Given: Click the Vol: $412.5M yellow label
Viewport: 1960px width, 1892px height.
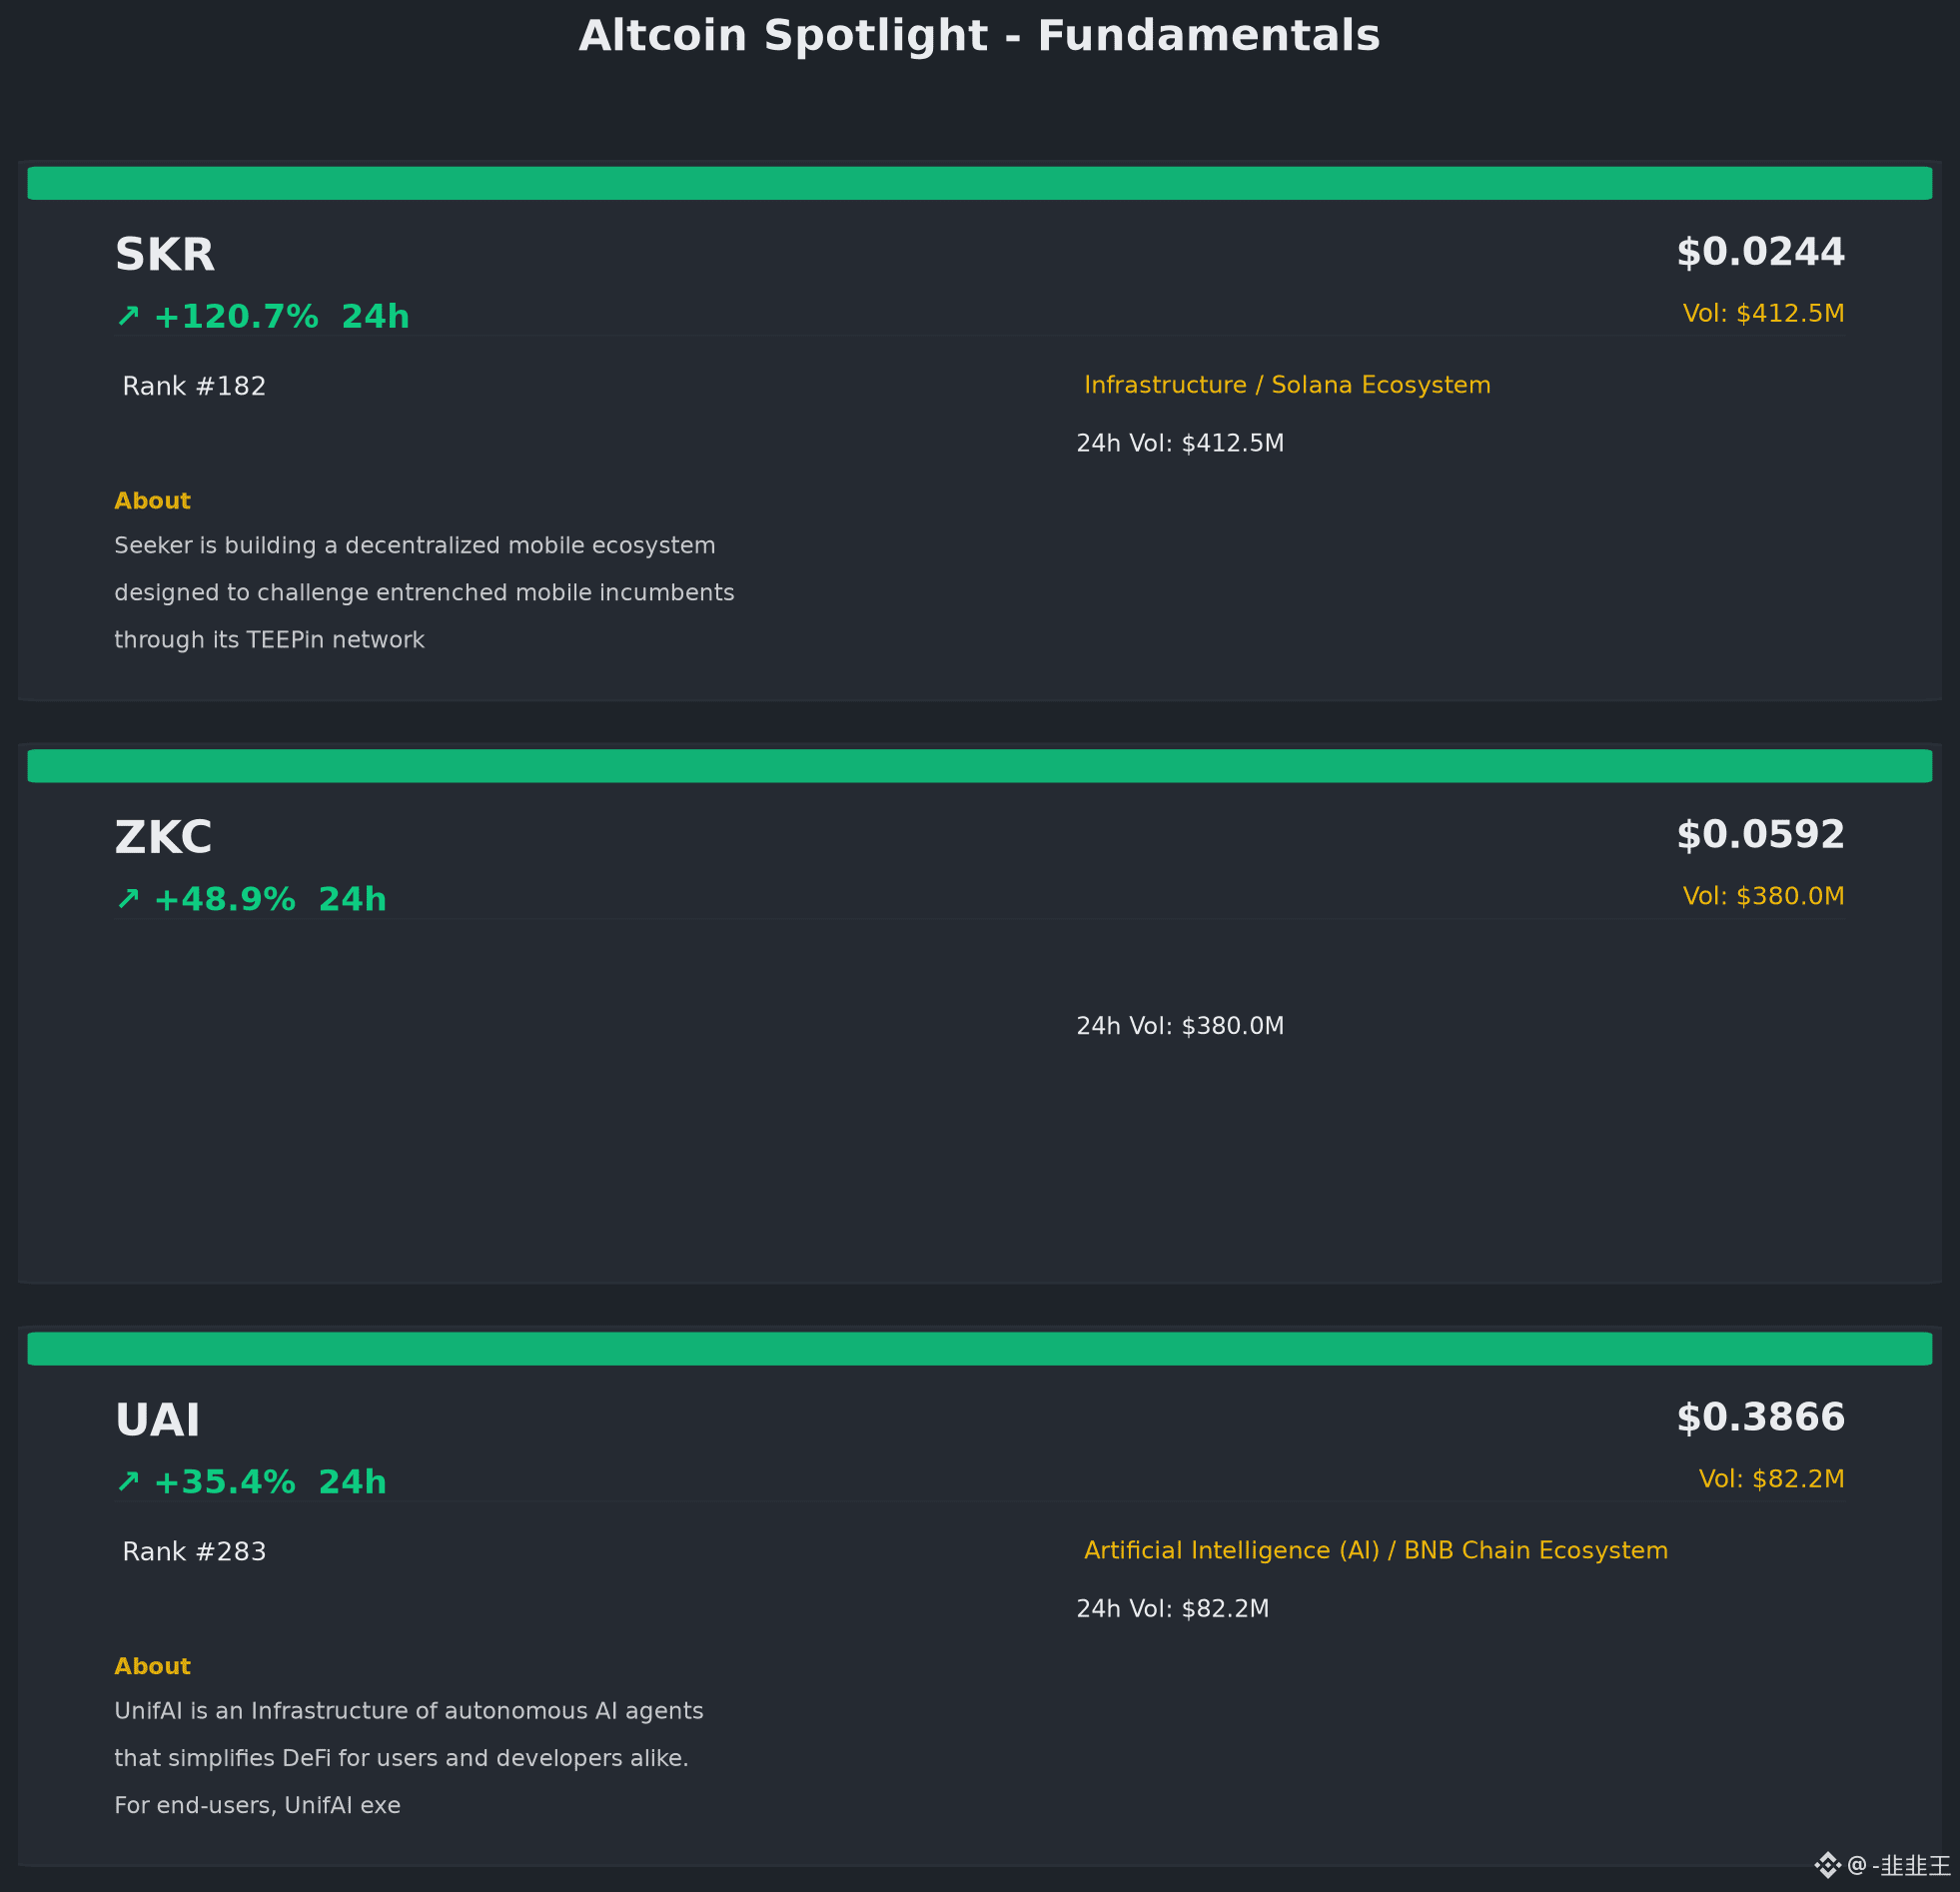Looking at the screenshot, I should [x=1764, y=313].
